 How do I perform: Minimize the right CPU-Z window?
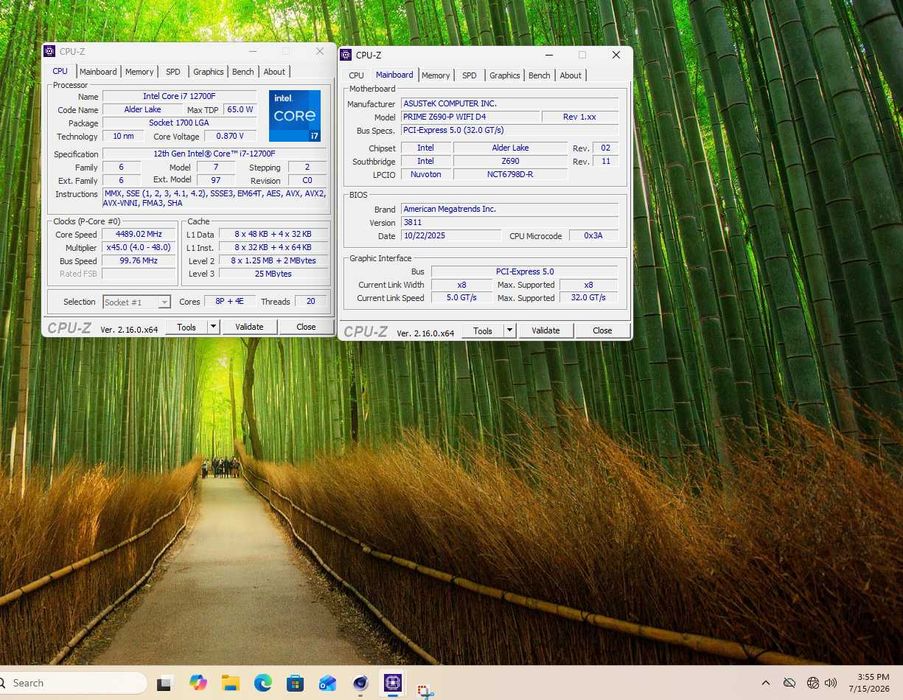pos(549,55)
